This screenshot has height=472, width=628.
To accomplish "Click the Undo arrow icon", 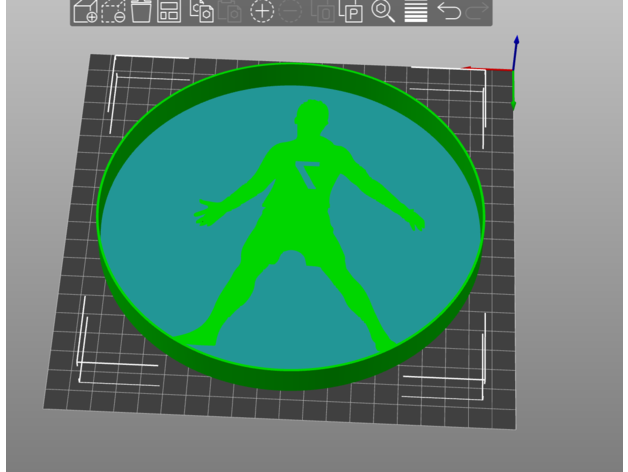I will [x=449, y=12].
